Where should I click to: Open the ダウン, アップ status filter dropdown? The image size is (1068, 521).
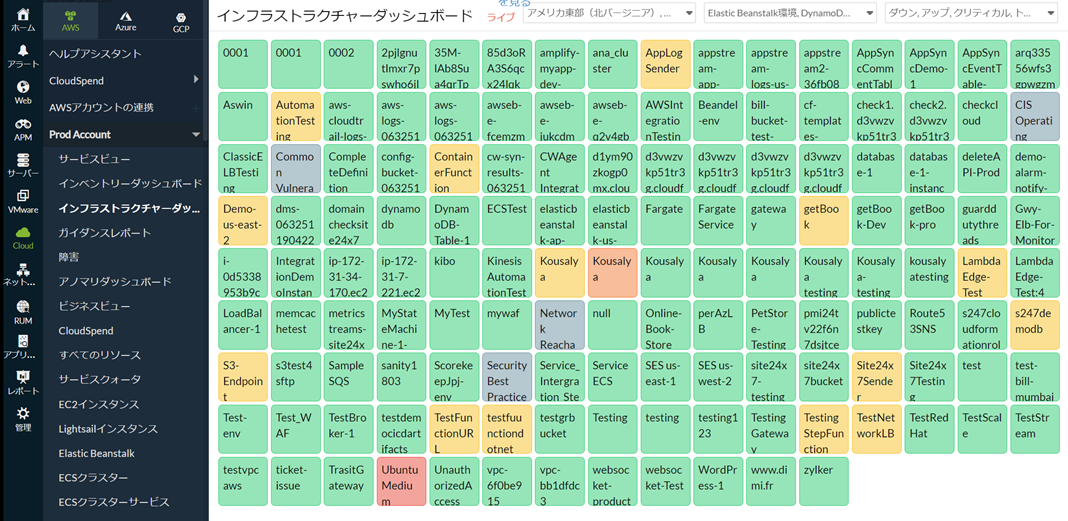(x=970, y=13)
